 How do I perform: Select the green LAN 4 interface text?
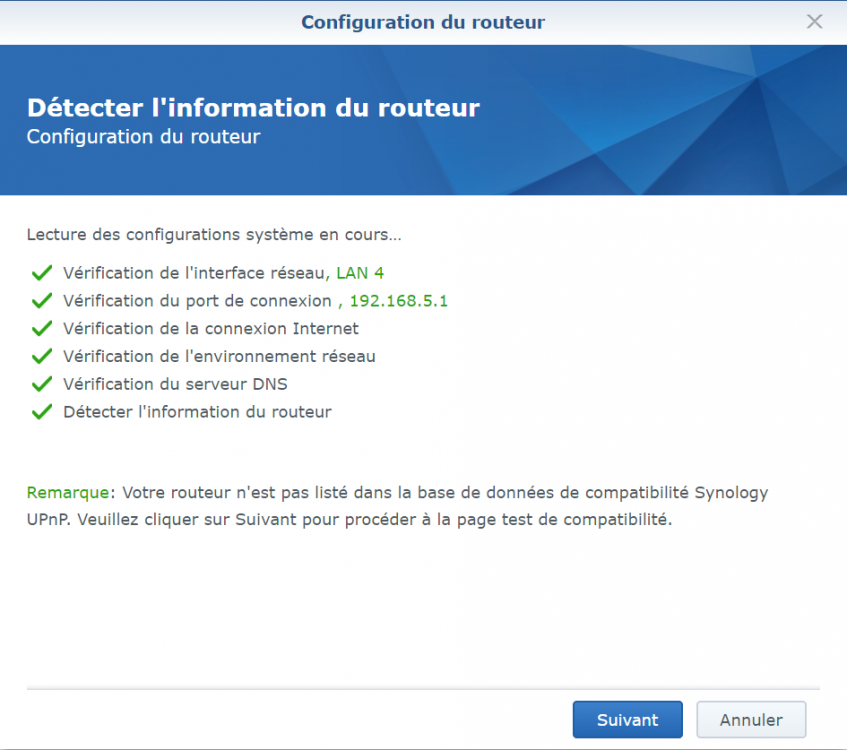tap(360, 272)
